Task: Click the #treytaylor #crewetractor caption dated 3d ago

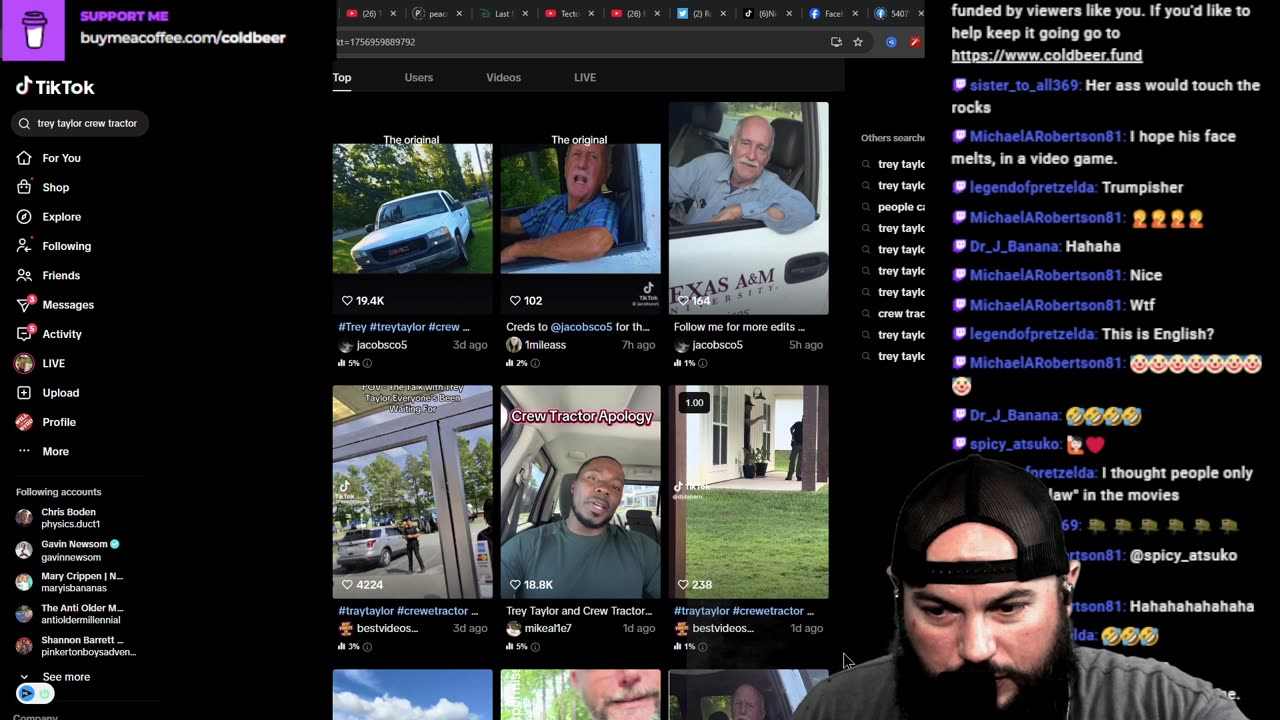Action: click(408, 611)
